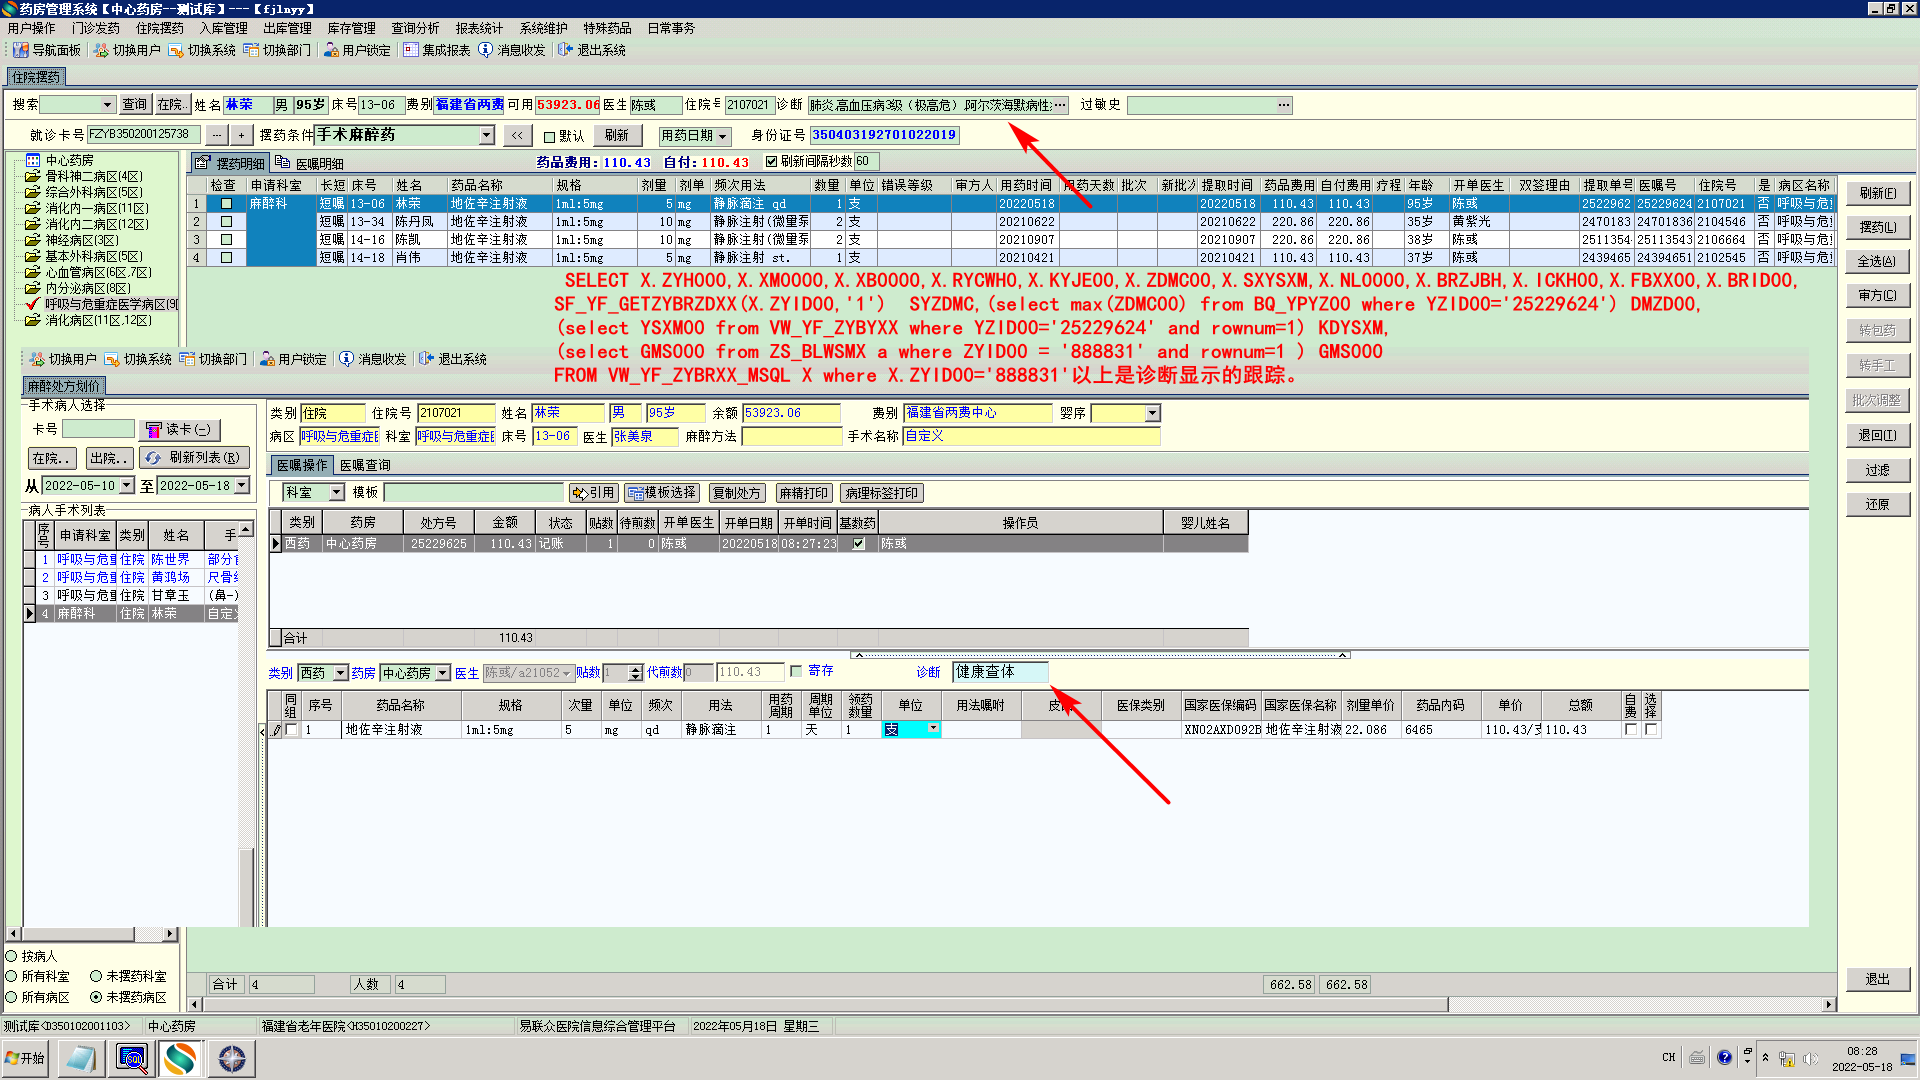Click the 导航面板 toolbar icon

[21, 50]
